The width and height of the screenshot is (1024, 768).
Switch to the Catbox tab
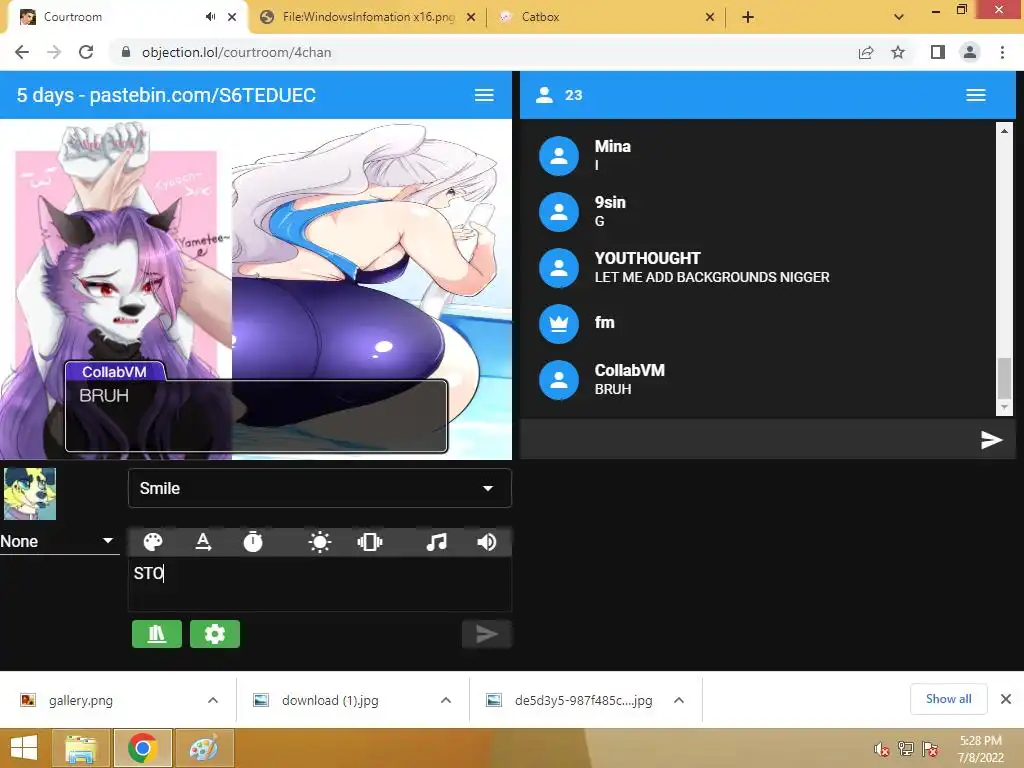(x=605, y=18)
